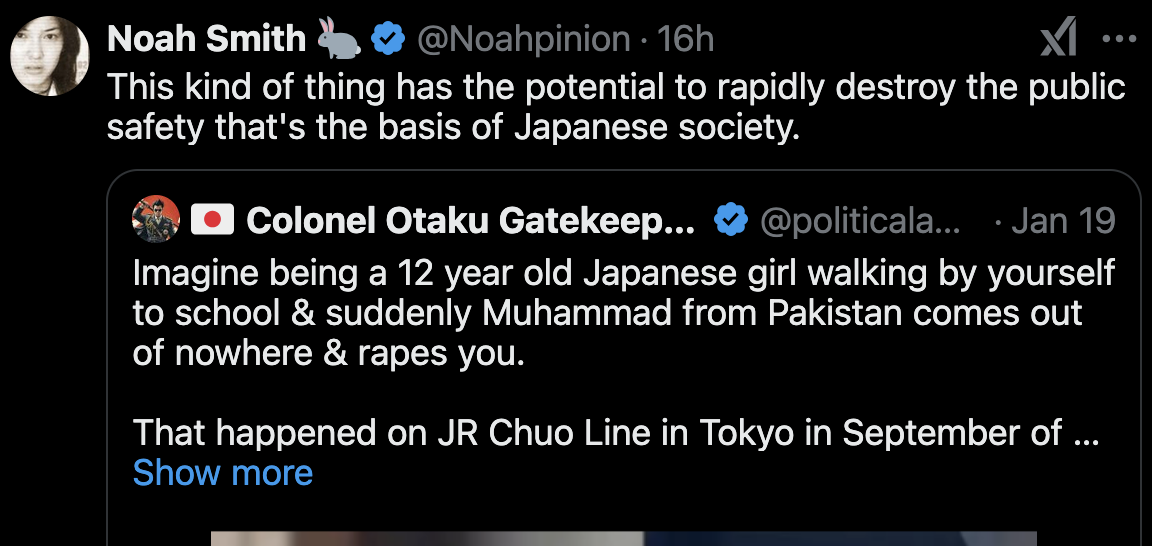Click the separator dot before Jan 19
This screenshot has width=1152, height=546.
tap(998, 221)
